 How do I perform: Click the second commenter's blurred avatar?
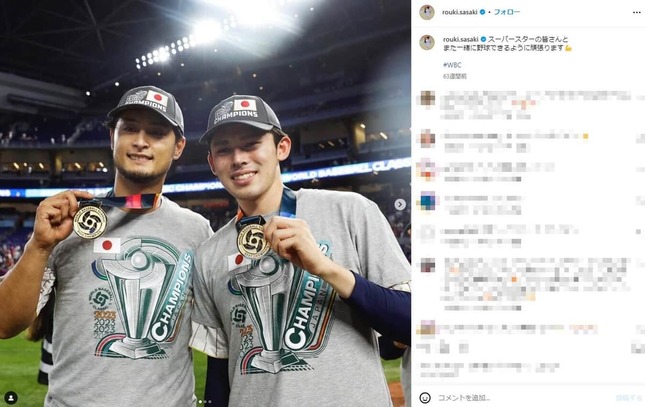427,138
